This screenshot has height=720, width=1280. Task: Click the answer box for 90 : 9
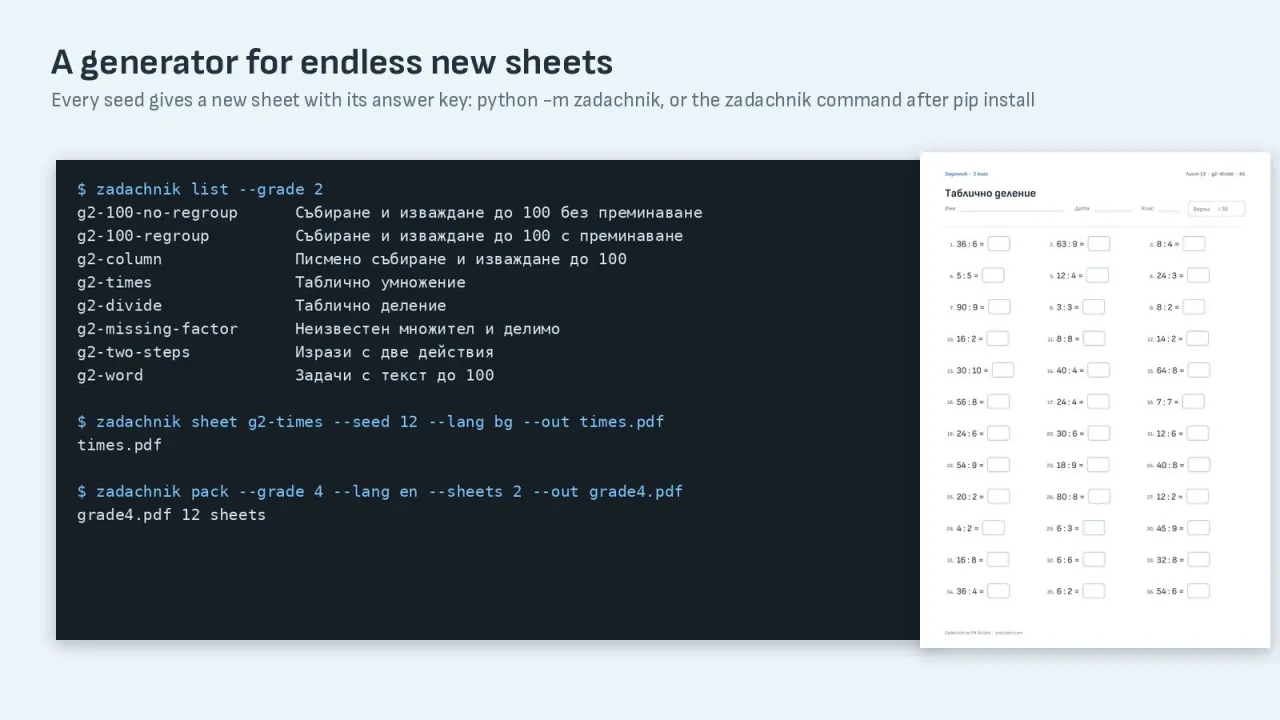tap(999, 307)
